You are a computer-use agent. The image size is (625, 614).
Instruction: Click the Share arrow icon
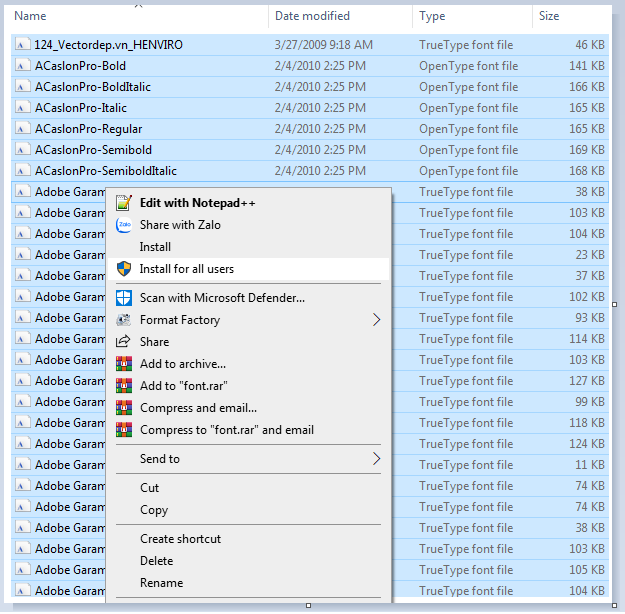124,342
